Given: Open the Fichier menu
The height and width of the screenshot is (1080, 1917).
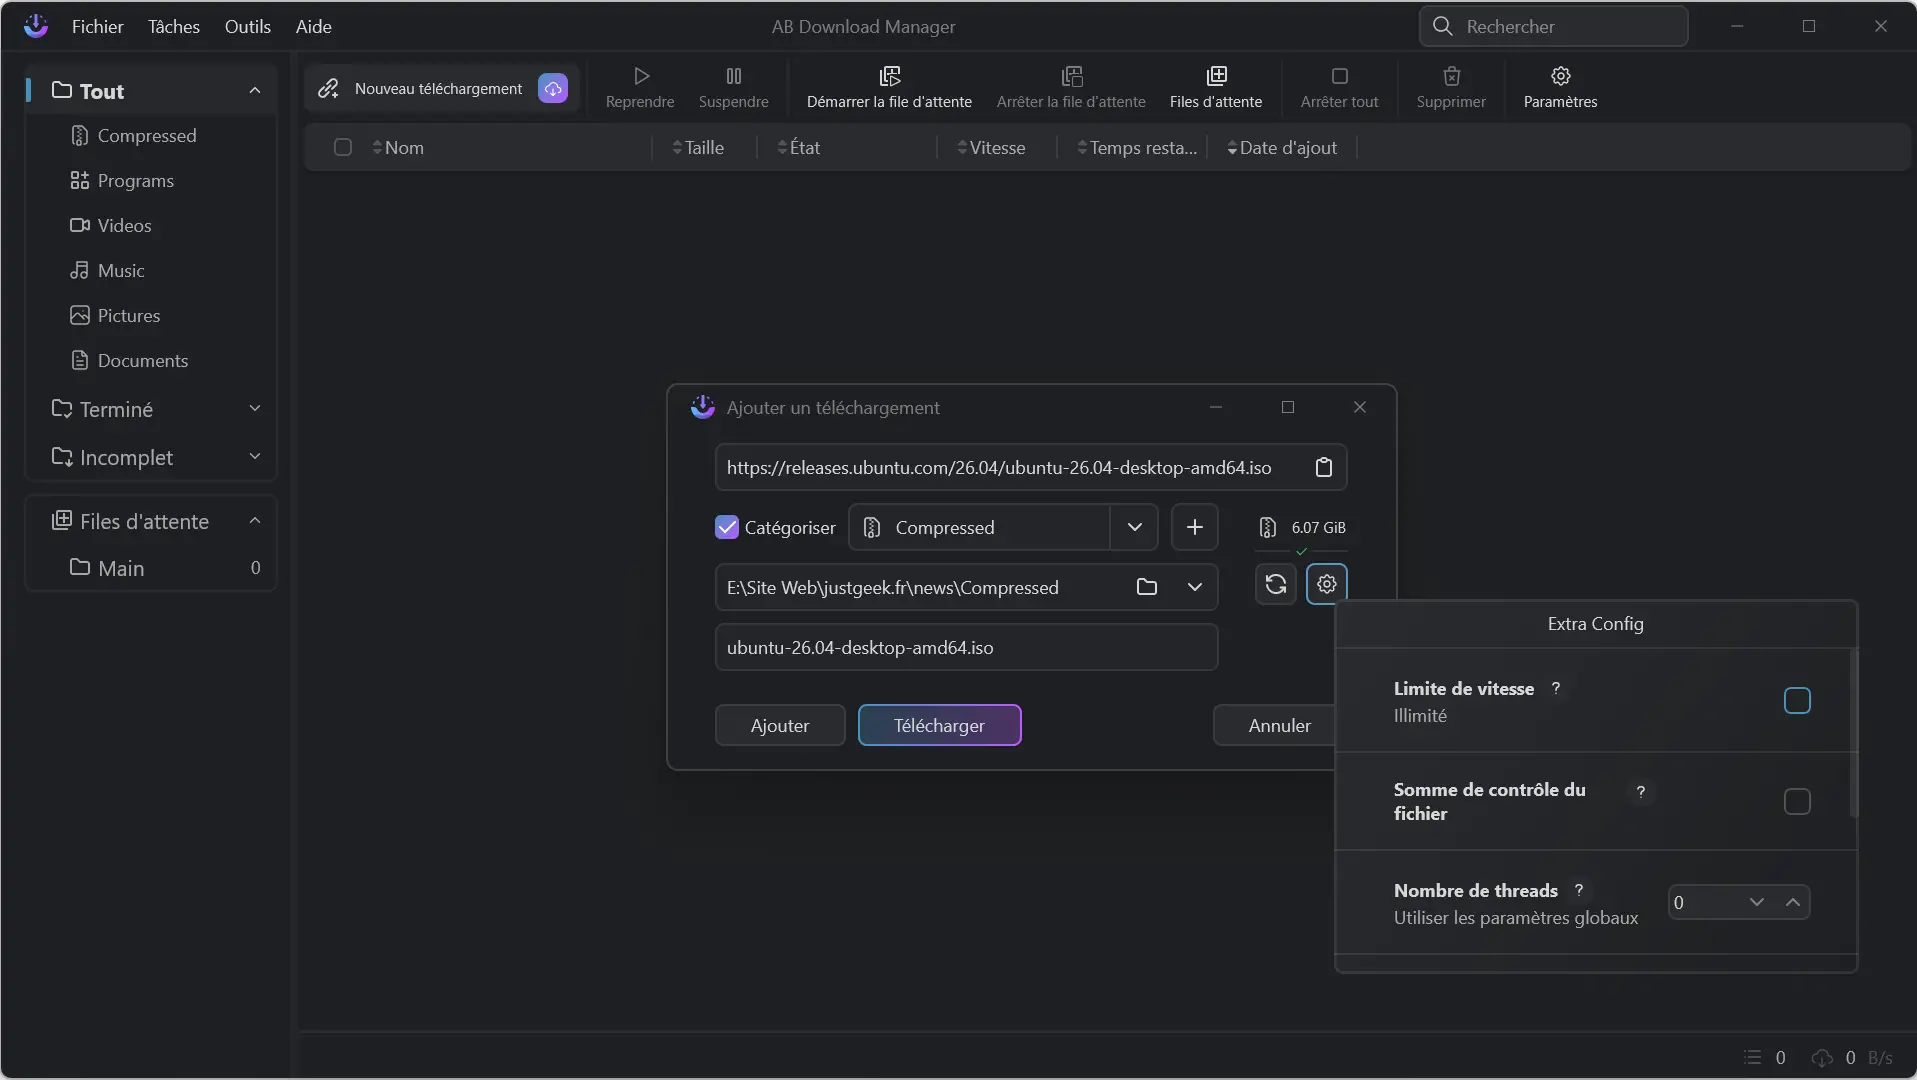Looking at the screenshot, I should [97, 26].
